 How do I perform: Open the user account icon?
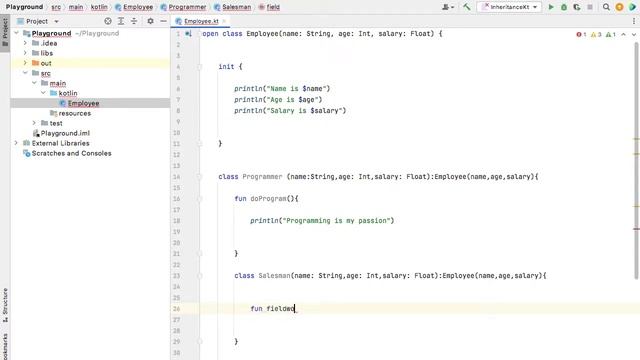pos(447,7)
